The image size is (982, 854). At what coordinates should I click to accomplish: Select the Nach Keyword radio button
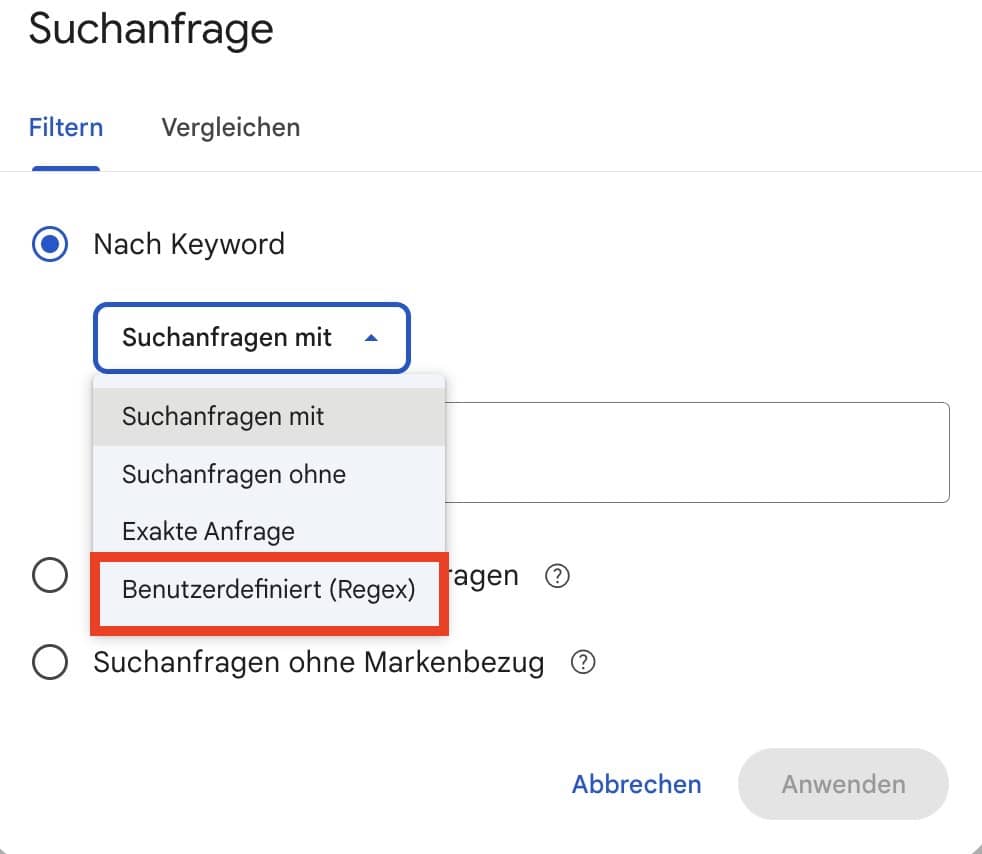[x=50, y=244]
